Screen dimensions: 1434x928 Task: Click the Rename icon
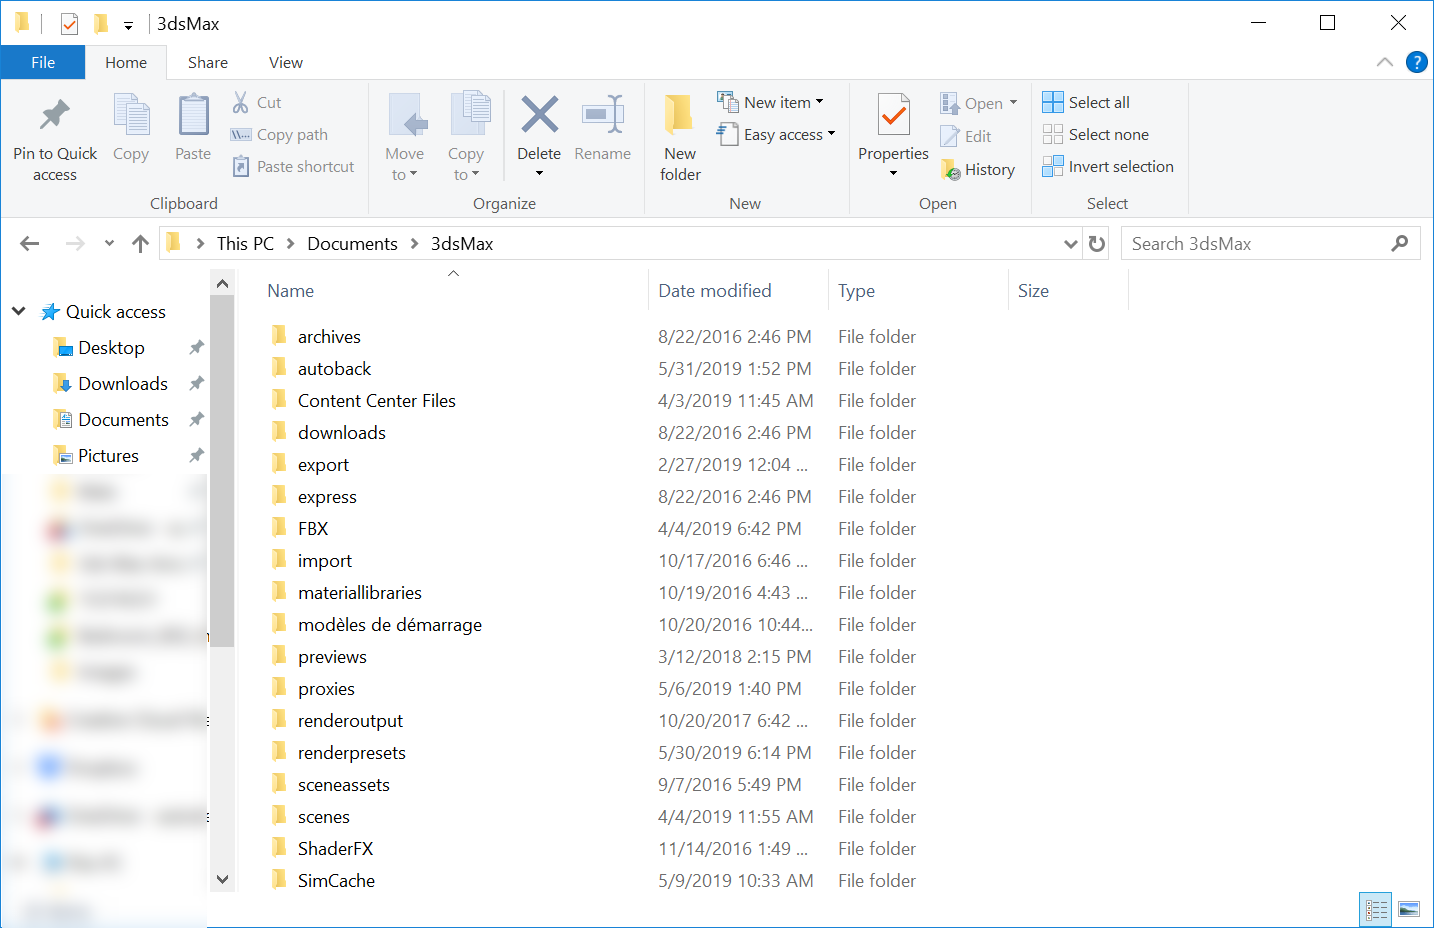[603, 115]
